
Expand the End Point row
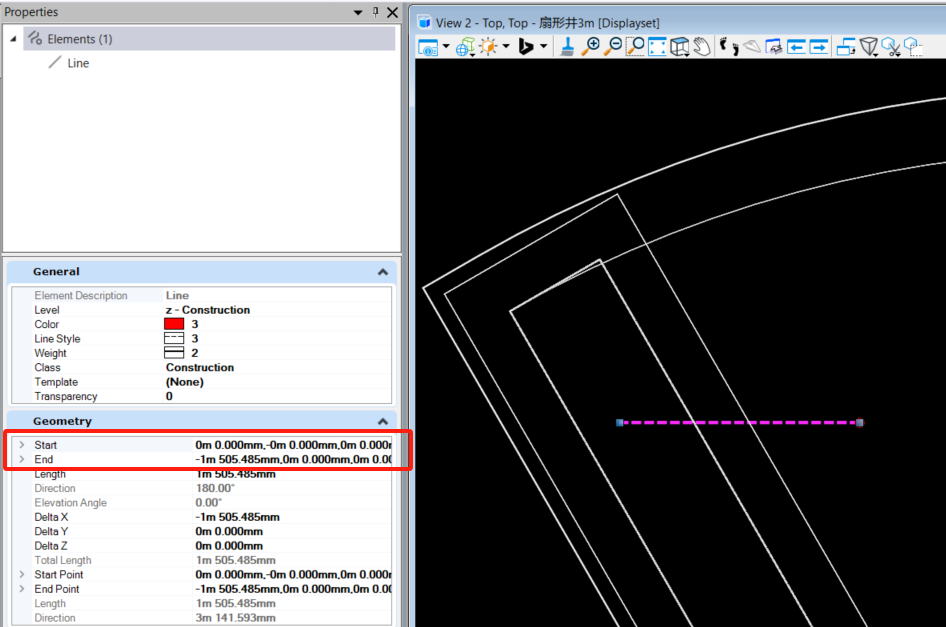click(21, 589)
